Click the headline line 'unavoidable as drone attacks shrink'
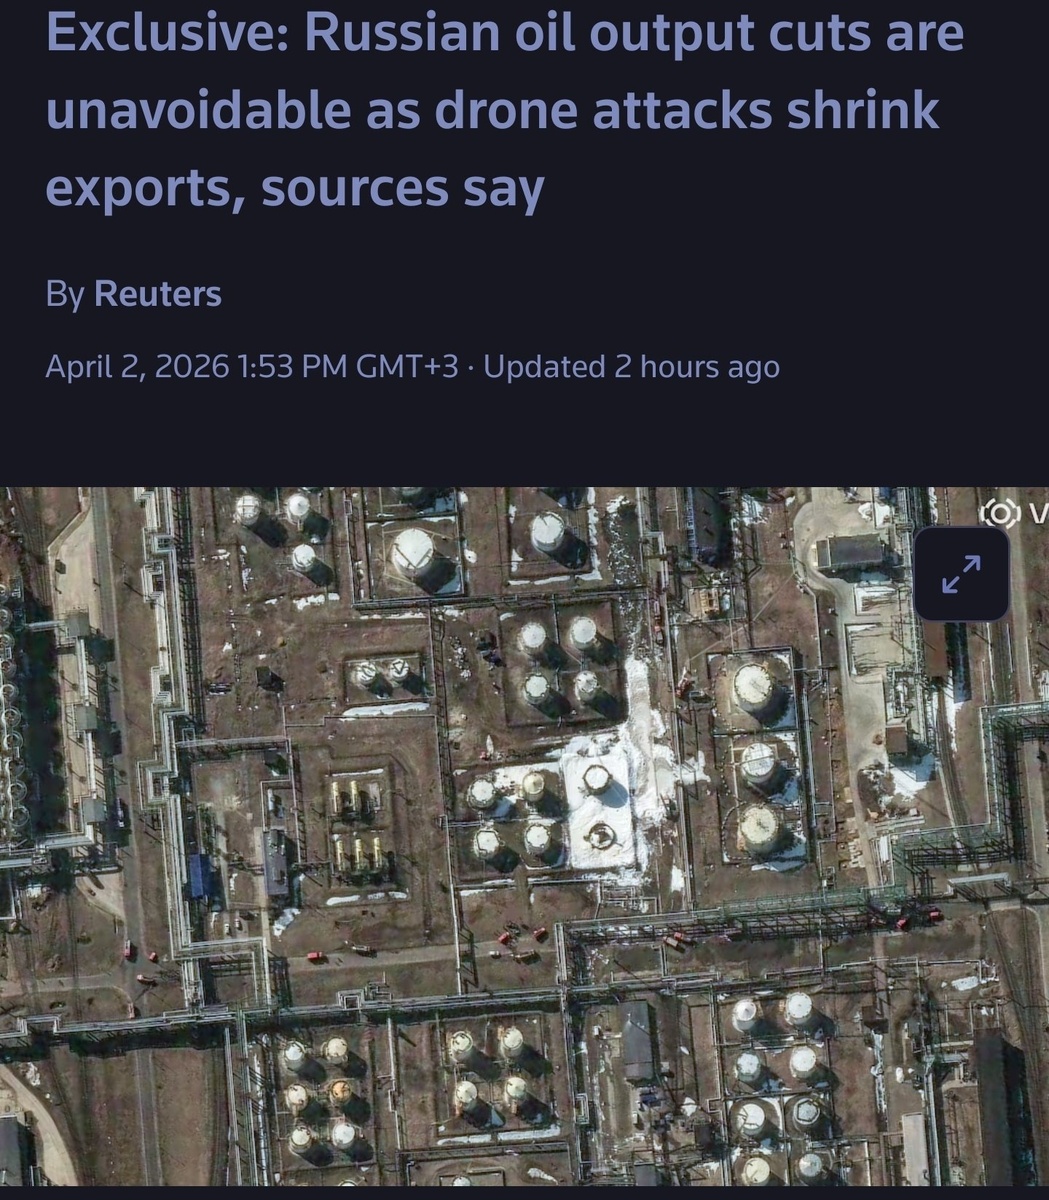This screenshot has width=1049, height=1200. point(493,111)
